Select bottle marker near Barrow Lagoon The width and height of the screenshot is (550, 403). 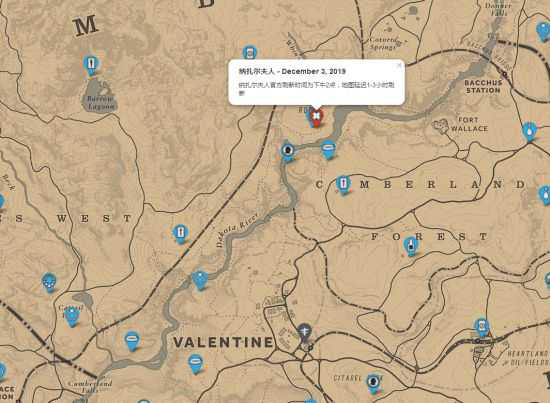91,65
